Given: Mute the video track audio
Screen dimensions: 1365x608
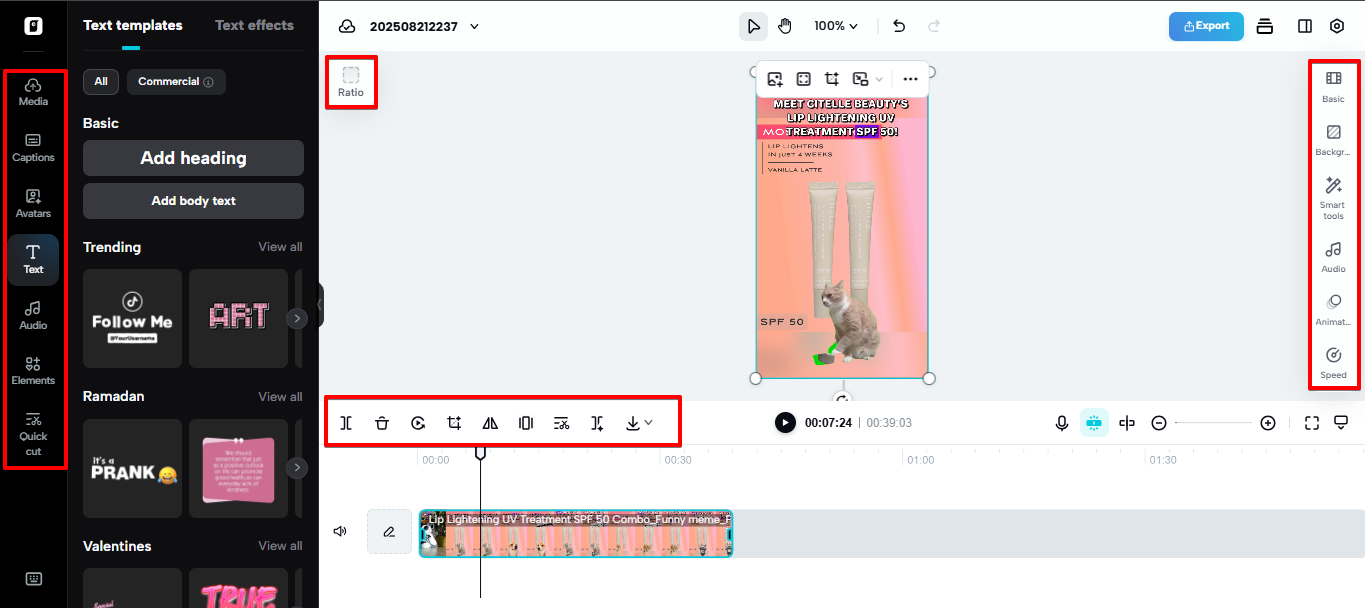Looking at the screenshot, I should click(340, 531).
